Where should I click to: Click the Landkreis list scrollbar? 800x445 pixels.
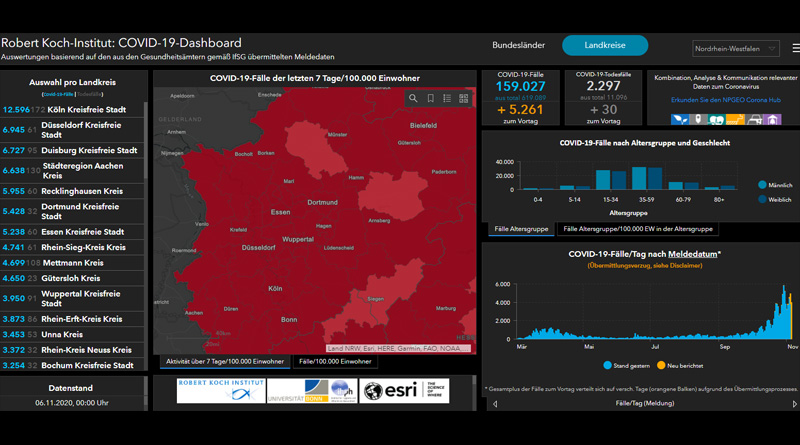click(146, 140)
